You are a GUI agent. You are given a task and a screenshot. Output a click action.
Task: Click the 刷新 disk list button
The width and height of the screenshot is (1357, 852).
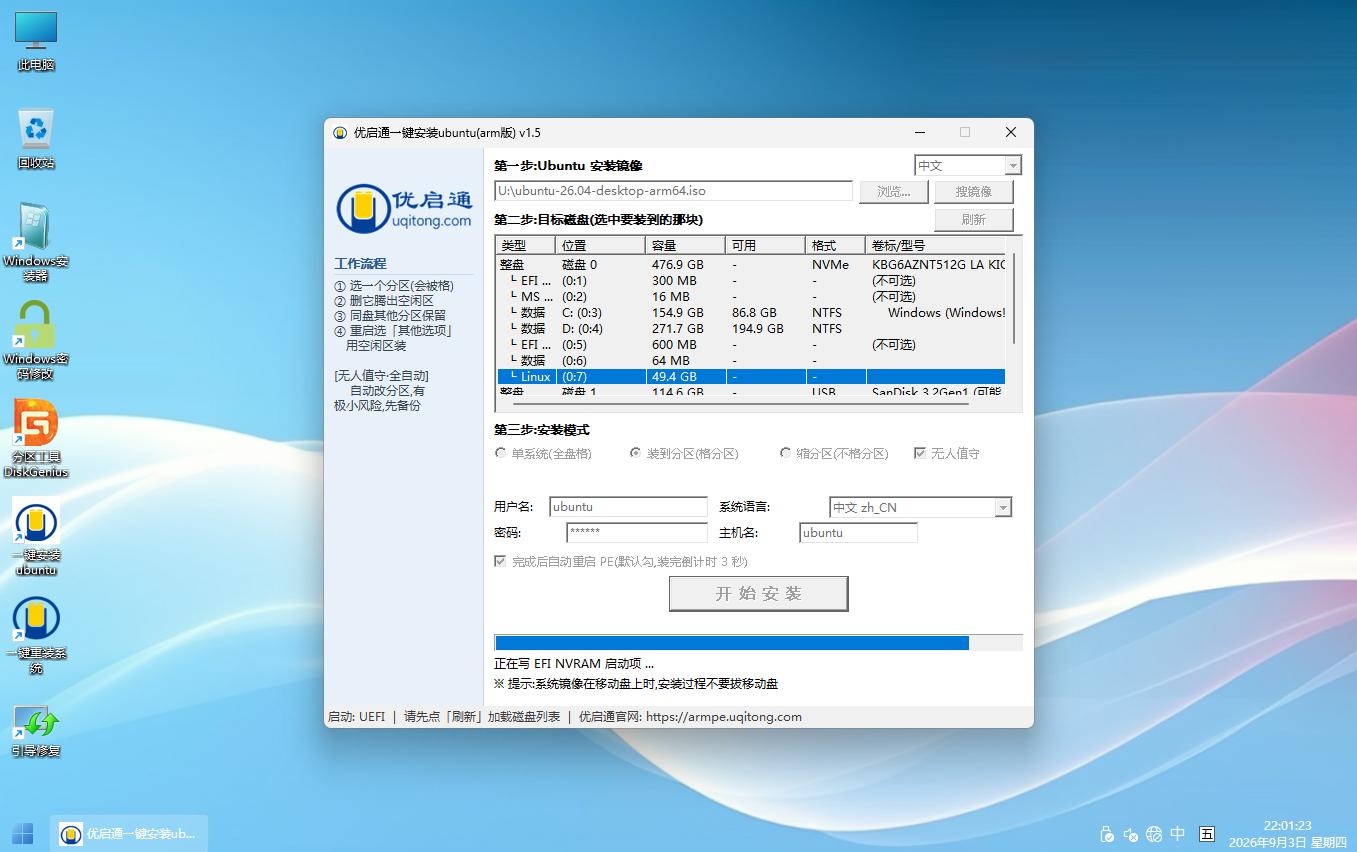coord(973,219)
